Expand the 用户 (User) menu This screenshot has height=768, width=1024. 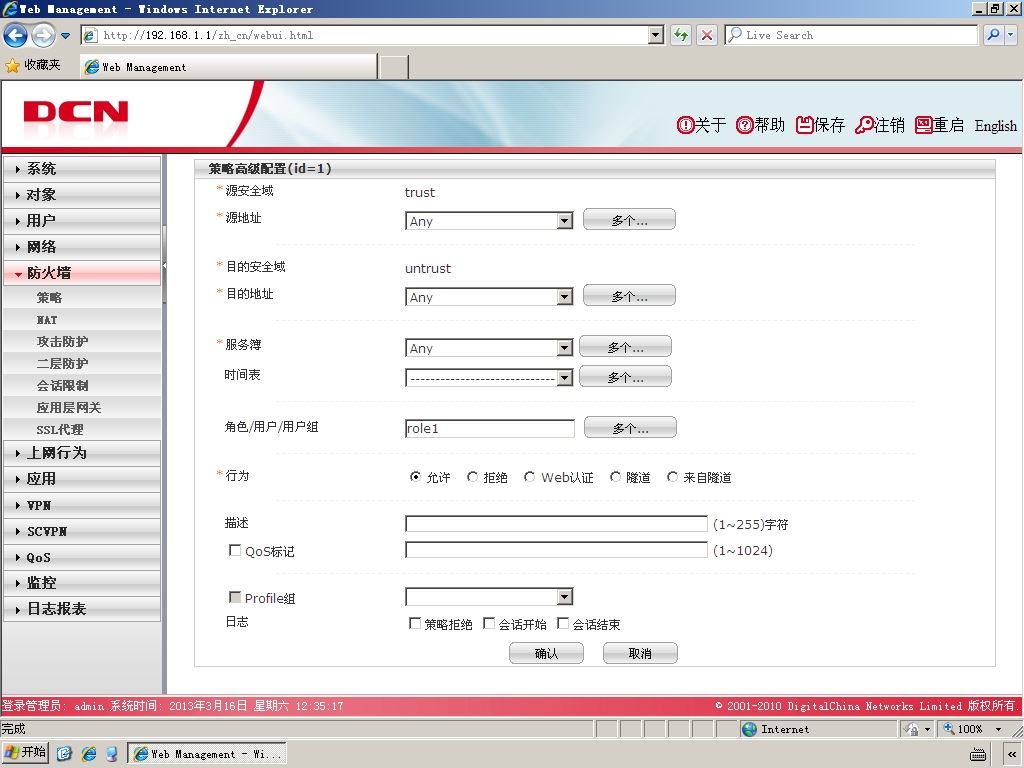pos(82,221)
